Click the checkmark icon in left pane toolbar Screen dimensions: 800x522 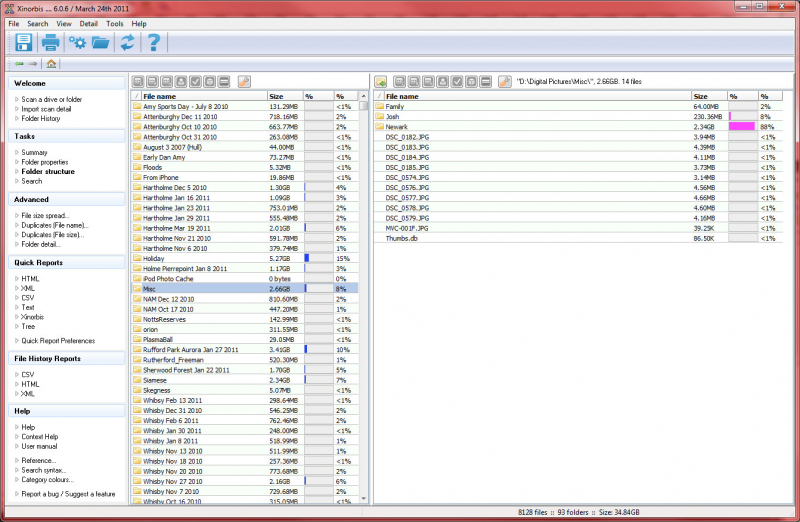195,82
